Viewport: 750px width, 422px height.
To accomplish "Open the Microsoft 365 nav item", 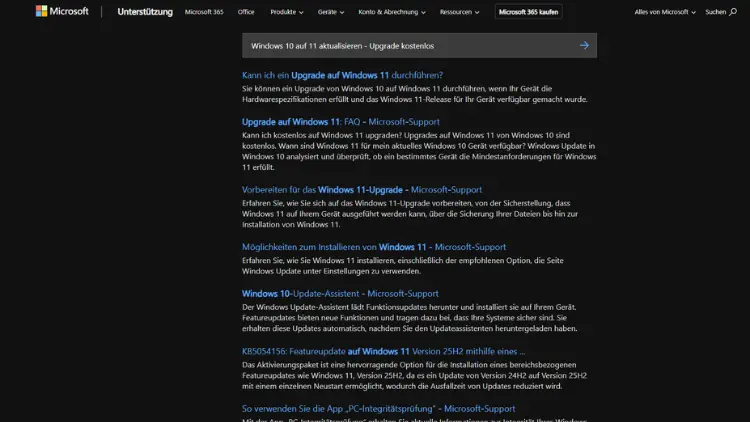I will point(204,12).
